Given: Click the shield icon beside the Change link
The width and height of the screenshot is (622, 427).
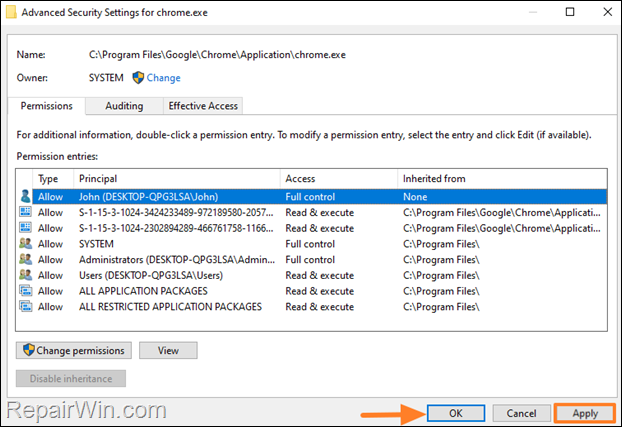Looking at the screenshot, I should click(x=138, y=78).
